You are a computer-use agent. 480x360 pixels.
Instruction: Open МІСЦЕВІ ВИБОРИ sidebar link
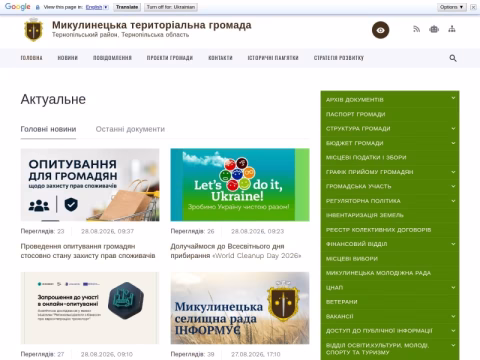352,259
